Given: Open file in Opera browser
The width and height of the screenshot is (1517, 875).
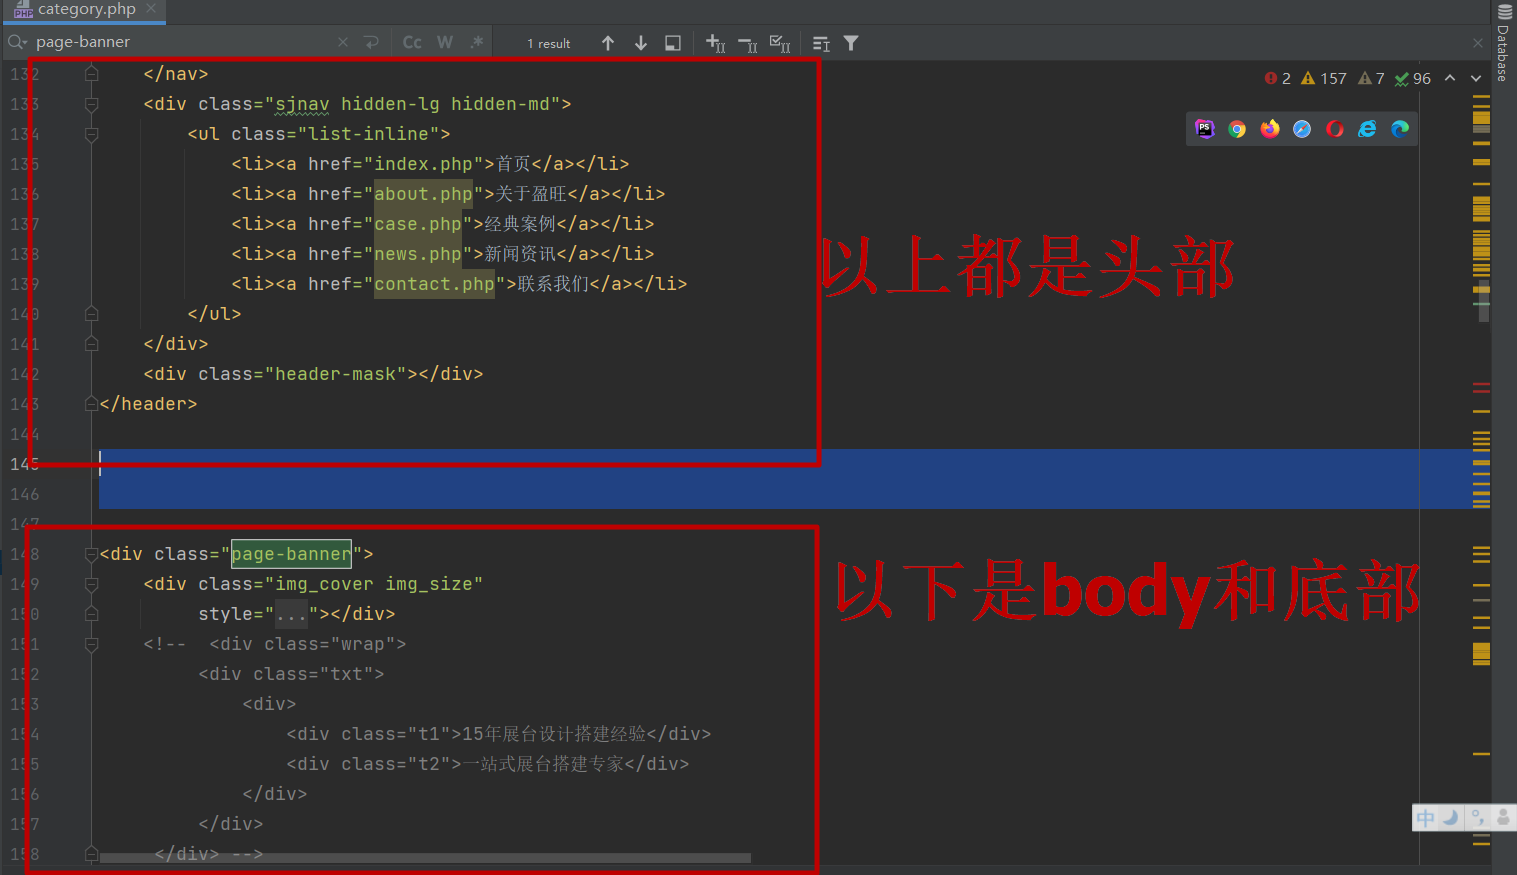Looking at the screenshot, I should coord(1334,129).
